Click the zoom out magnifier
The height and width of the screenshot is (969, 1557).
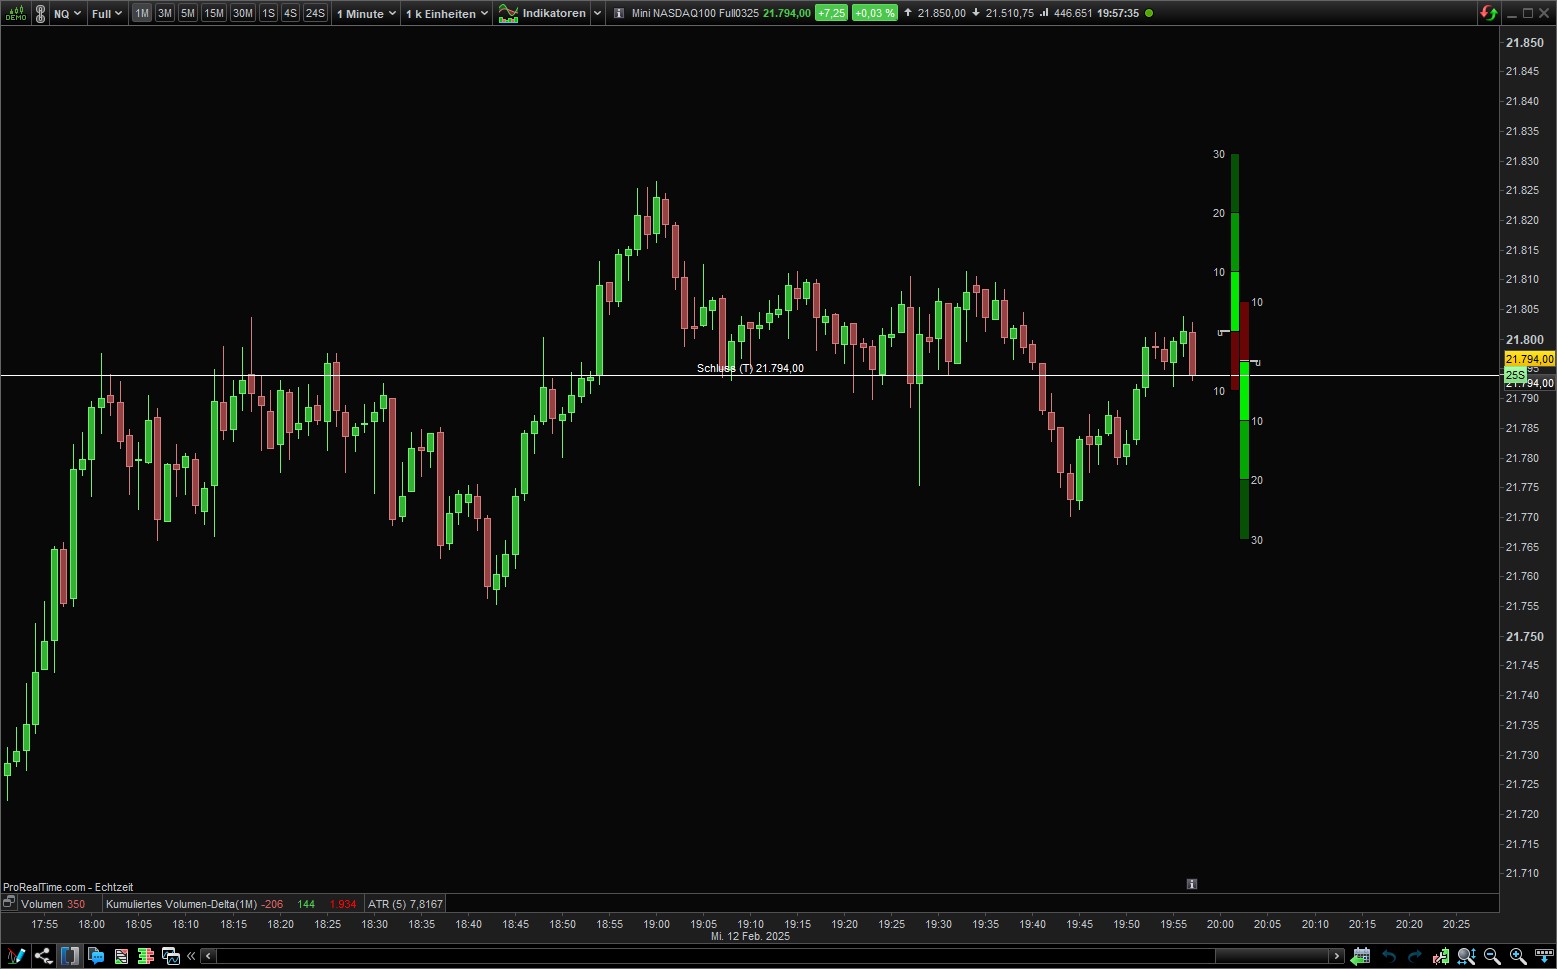(1492, 956)
